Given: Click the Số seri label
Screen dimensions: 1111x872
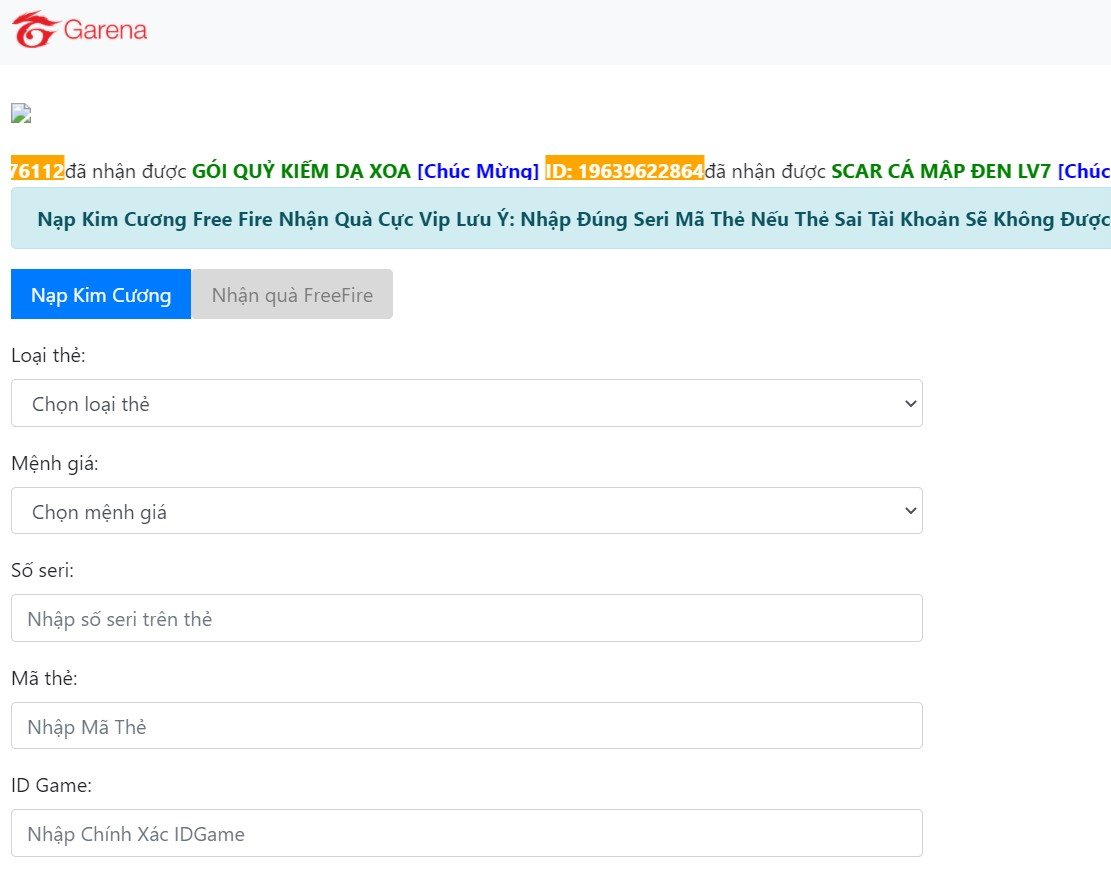Looking at the screenshot, I should tap(43, 570).
